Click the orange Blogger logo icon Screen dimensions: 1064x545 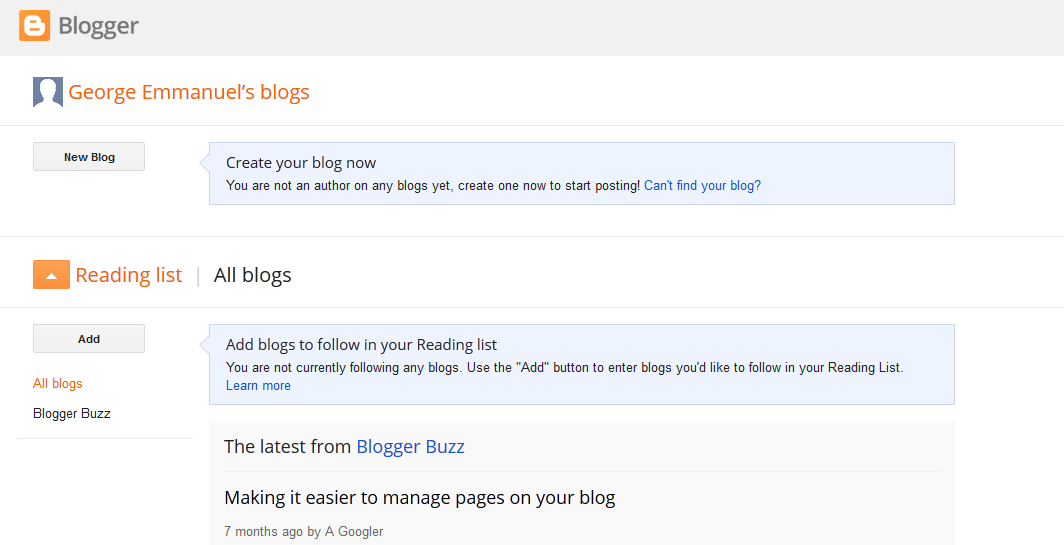(34, 26)
